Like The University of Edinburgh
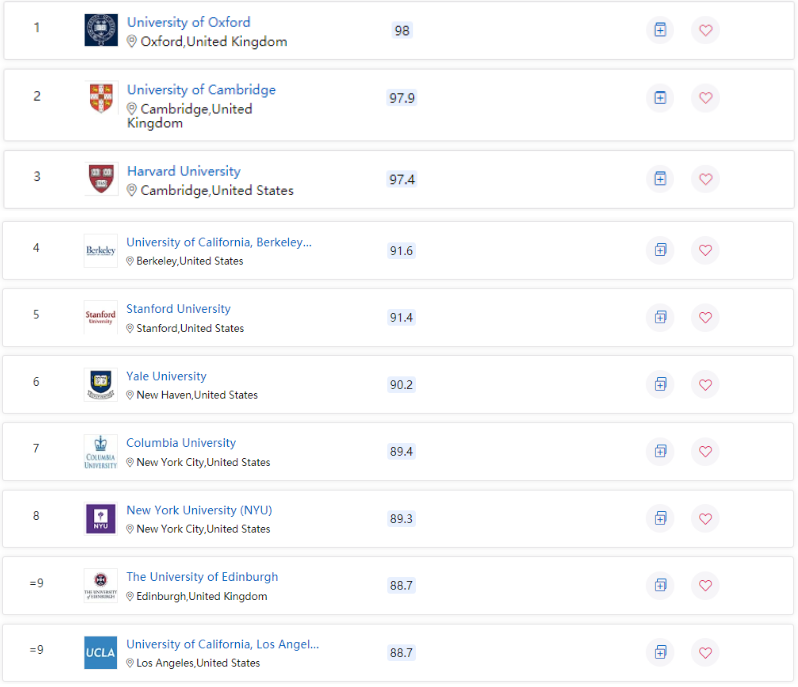This screenshot has width=798, height=687. click(706, 585)
